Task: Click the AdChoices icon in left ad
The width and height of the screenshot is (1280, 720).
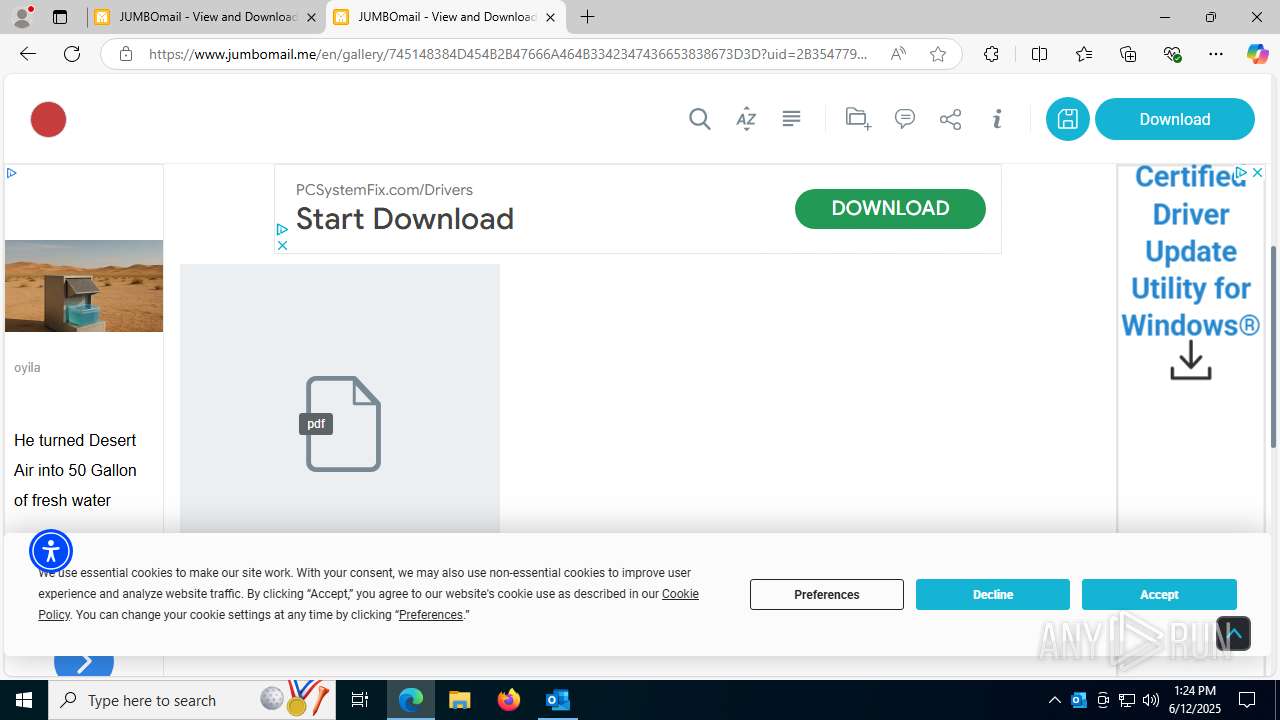Action: click(11, 173)
